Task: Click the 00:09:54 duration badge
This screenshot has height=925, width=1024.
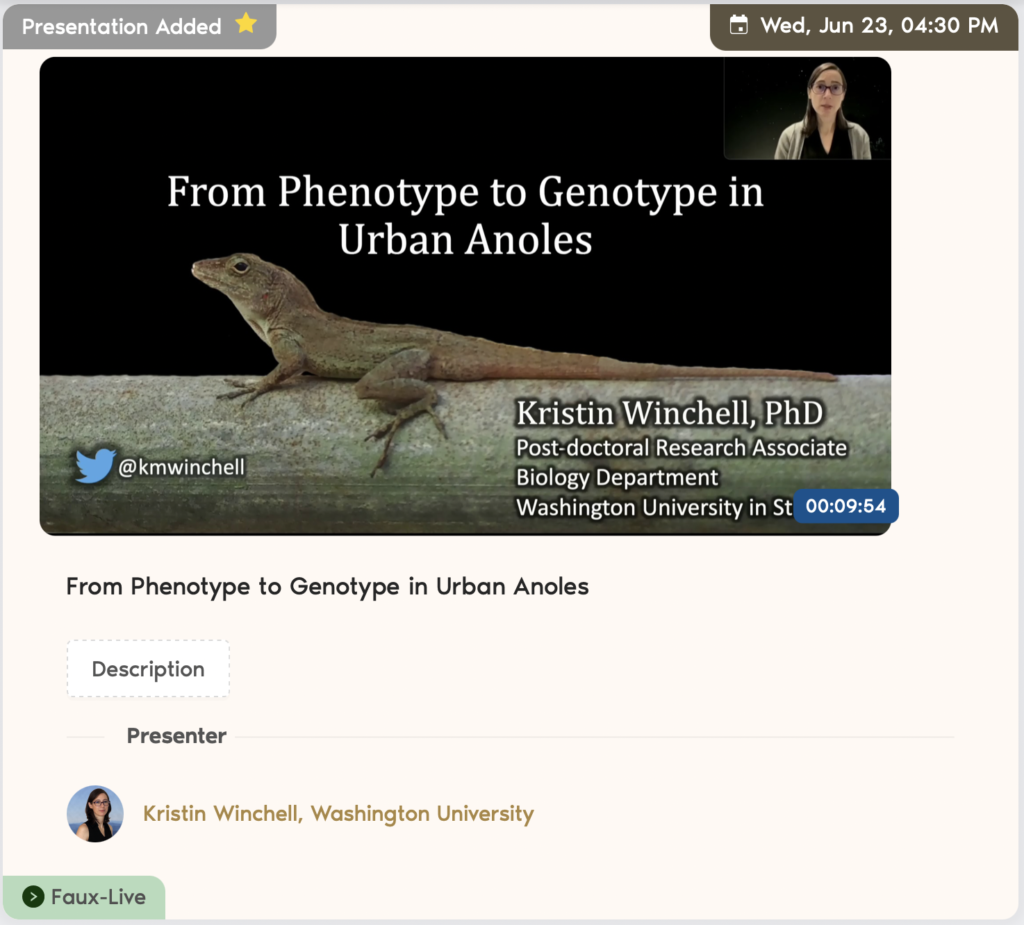Action: pyautogui.click(x=845, y=506)
